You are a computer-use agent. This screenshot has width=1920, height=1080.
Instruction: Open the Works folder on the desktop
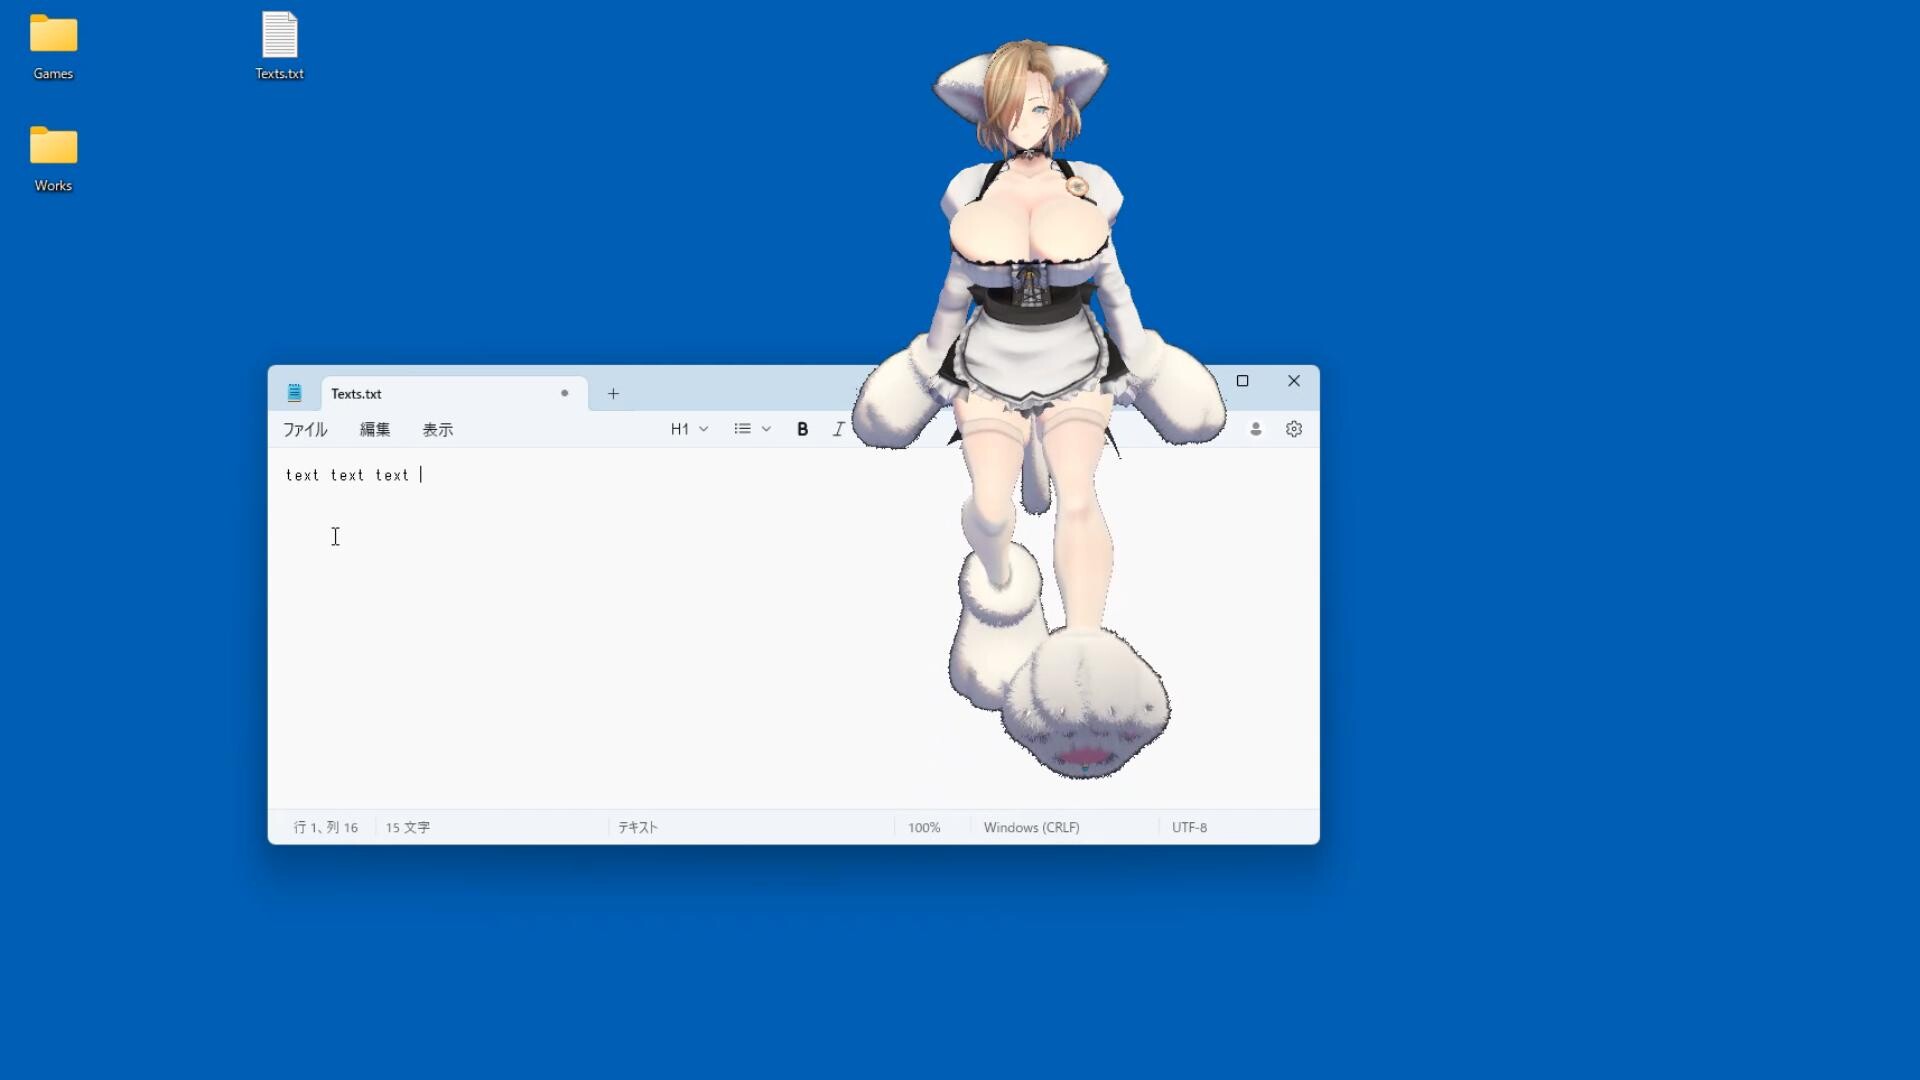click(x=52, y=152)
